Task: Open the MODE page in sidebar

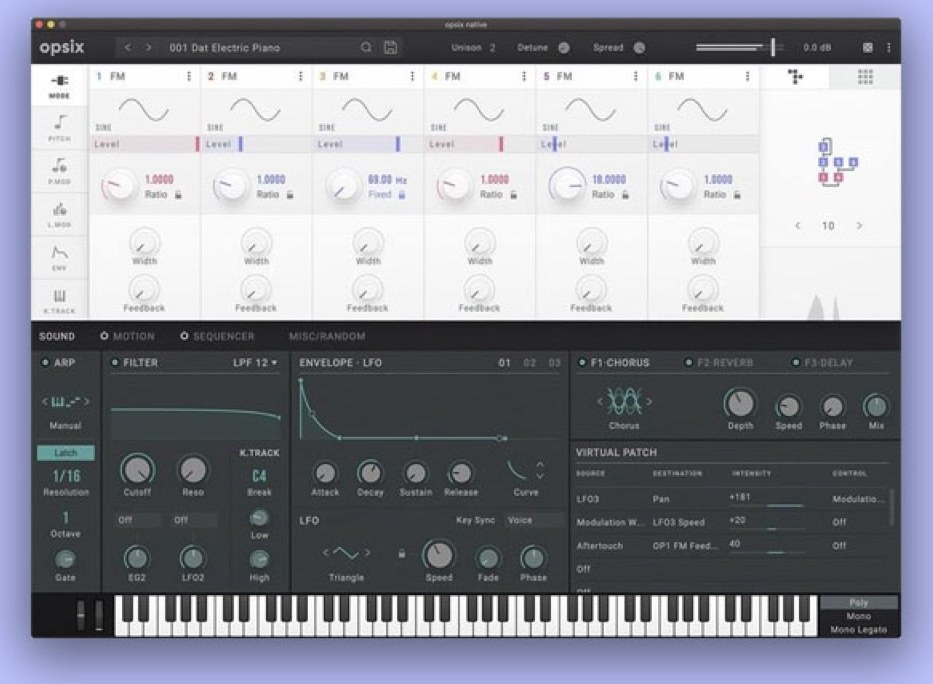Action: (59, 86)
